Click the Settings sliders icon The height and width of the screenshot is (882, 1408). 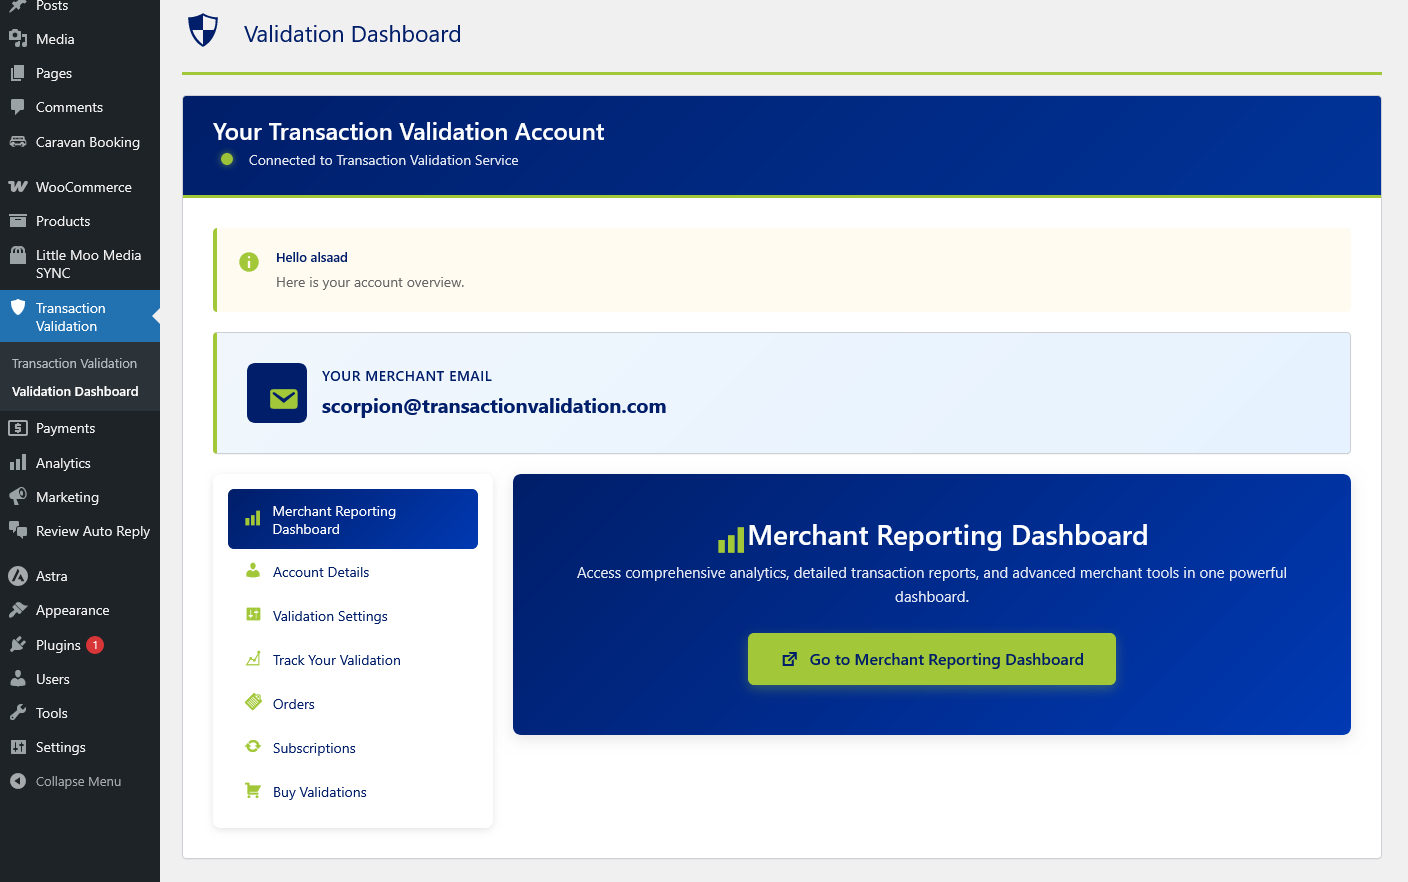click(18, 747)
